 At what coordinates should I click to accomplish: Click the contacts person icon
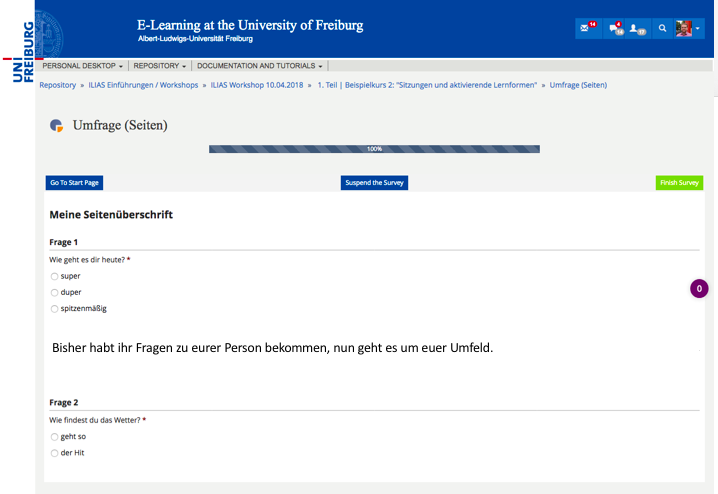pyautogui.click(x=636, y=28)
